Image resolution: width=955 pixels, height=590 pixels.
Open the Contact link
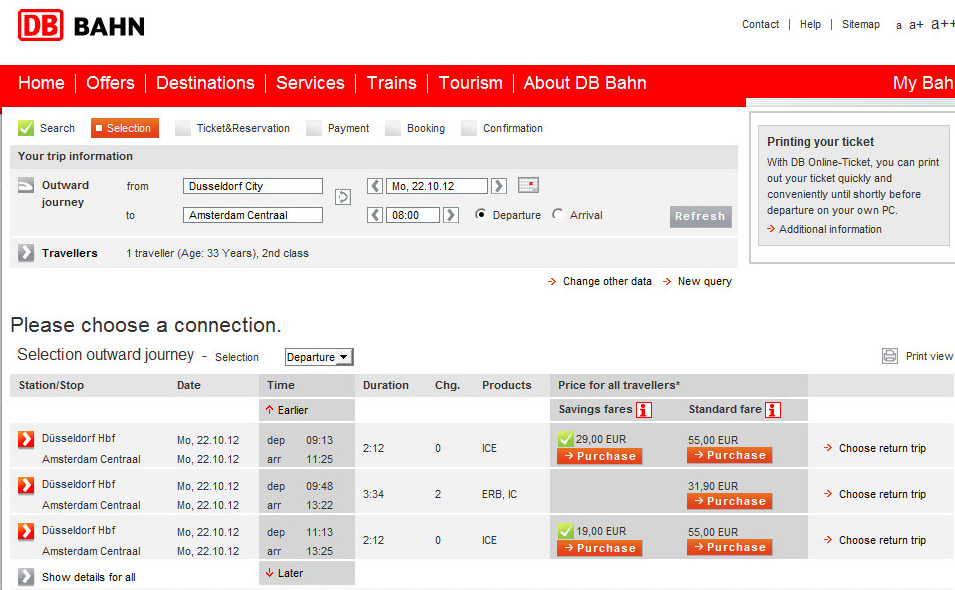coord(760,24)
